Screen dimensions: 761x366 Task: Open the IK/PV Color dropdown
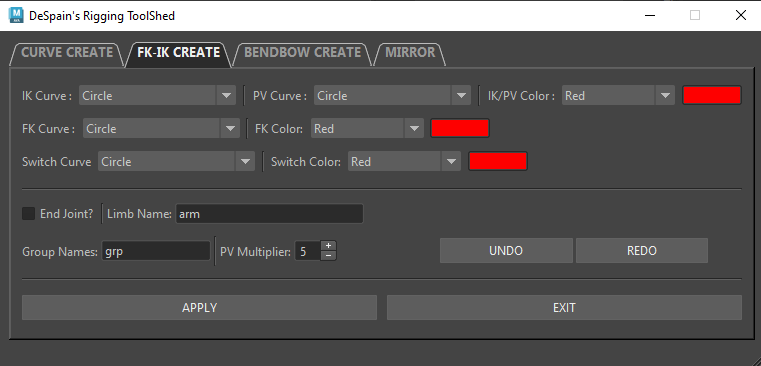point(618,96)
